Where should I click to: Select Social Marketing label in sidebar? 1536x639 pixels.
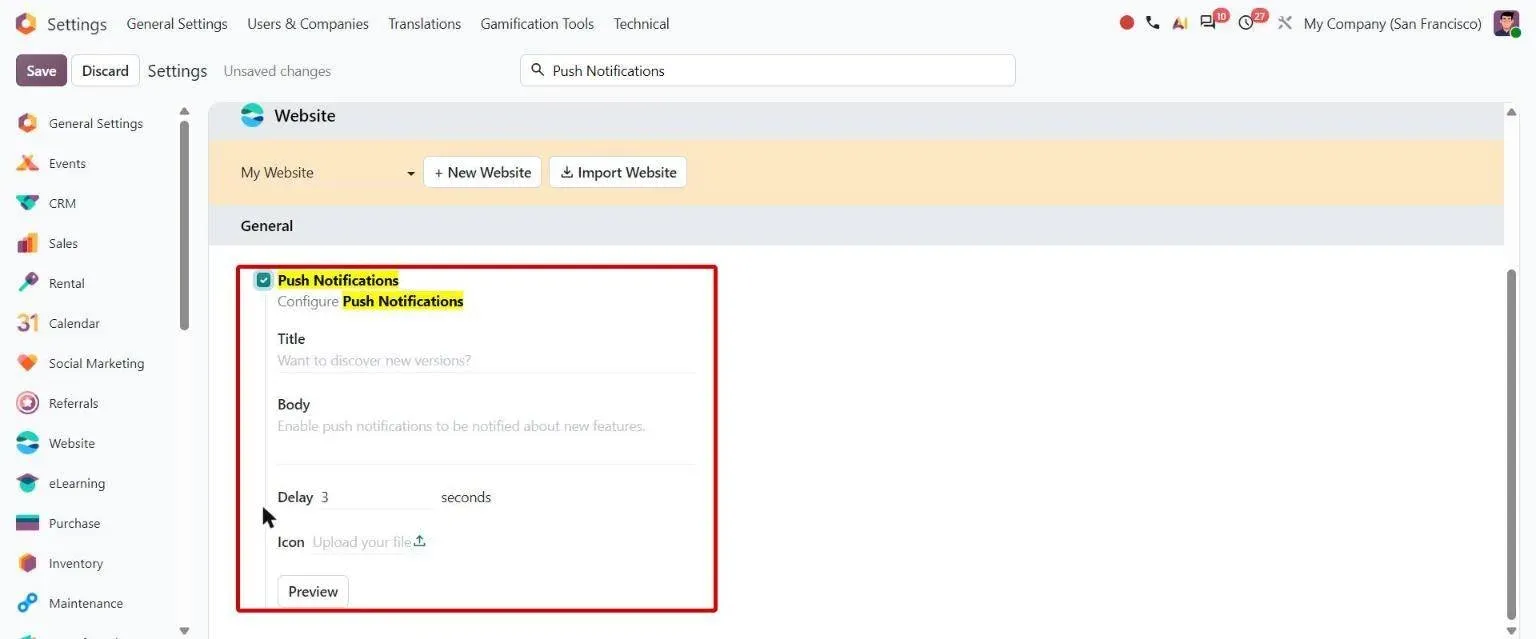pyautogui.click(x=96, y=363)
